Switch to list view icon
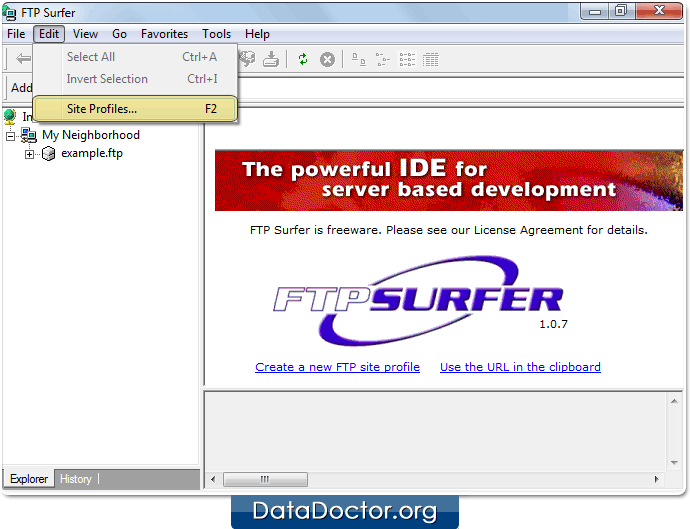690x529 pixels. (x=407, y=59)
